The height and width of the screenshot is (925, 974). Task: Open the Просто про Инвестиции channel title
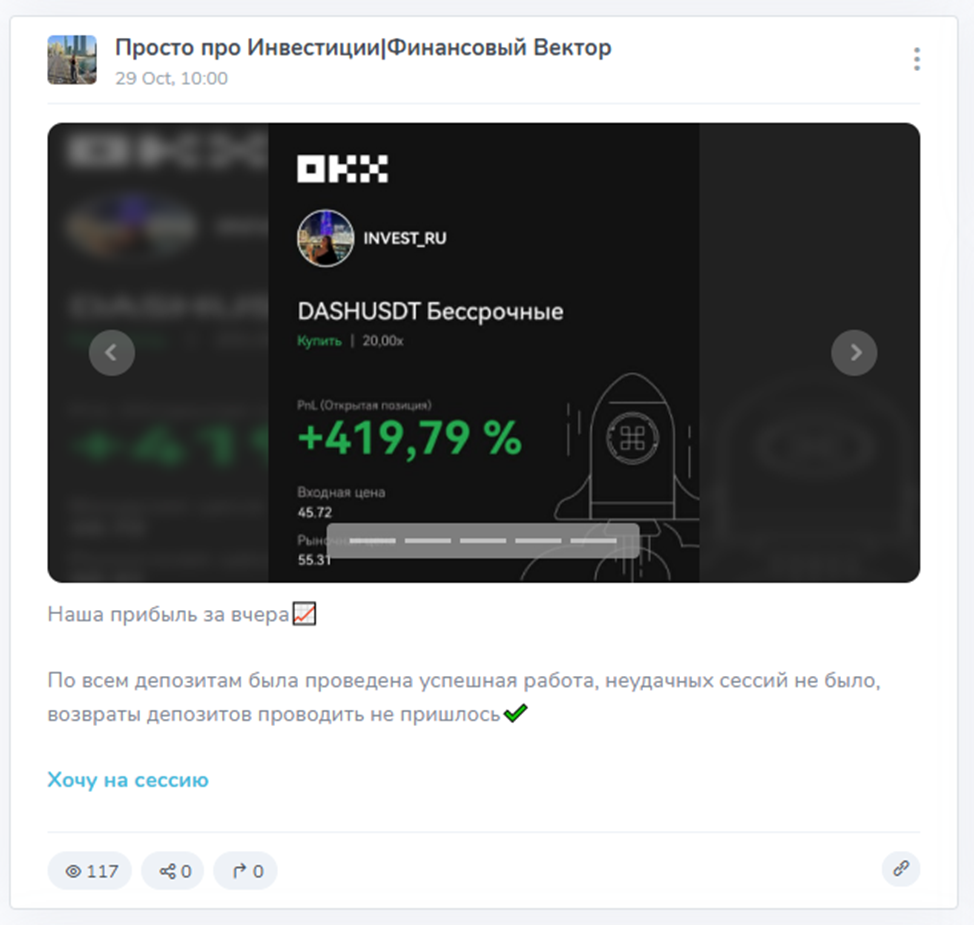(363, 47)
